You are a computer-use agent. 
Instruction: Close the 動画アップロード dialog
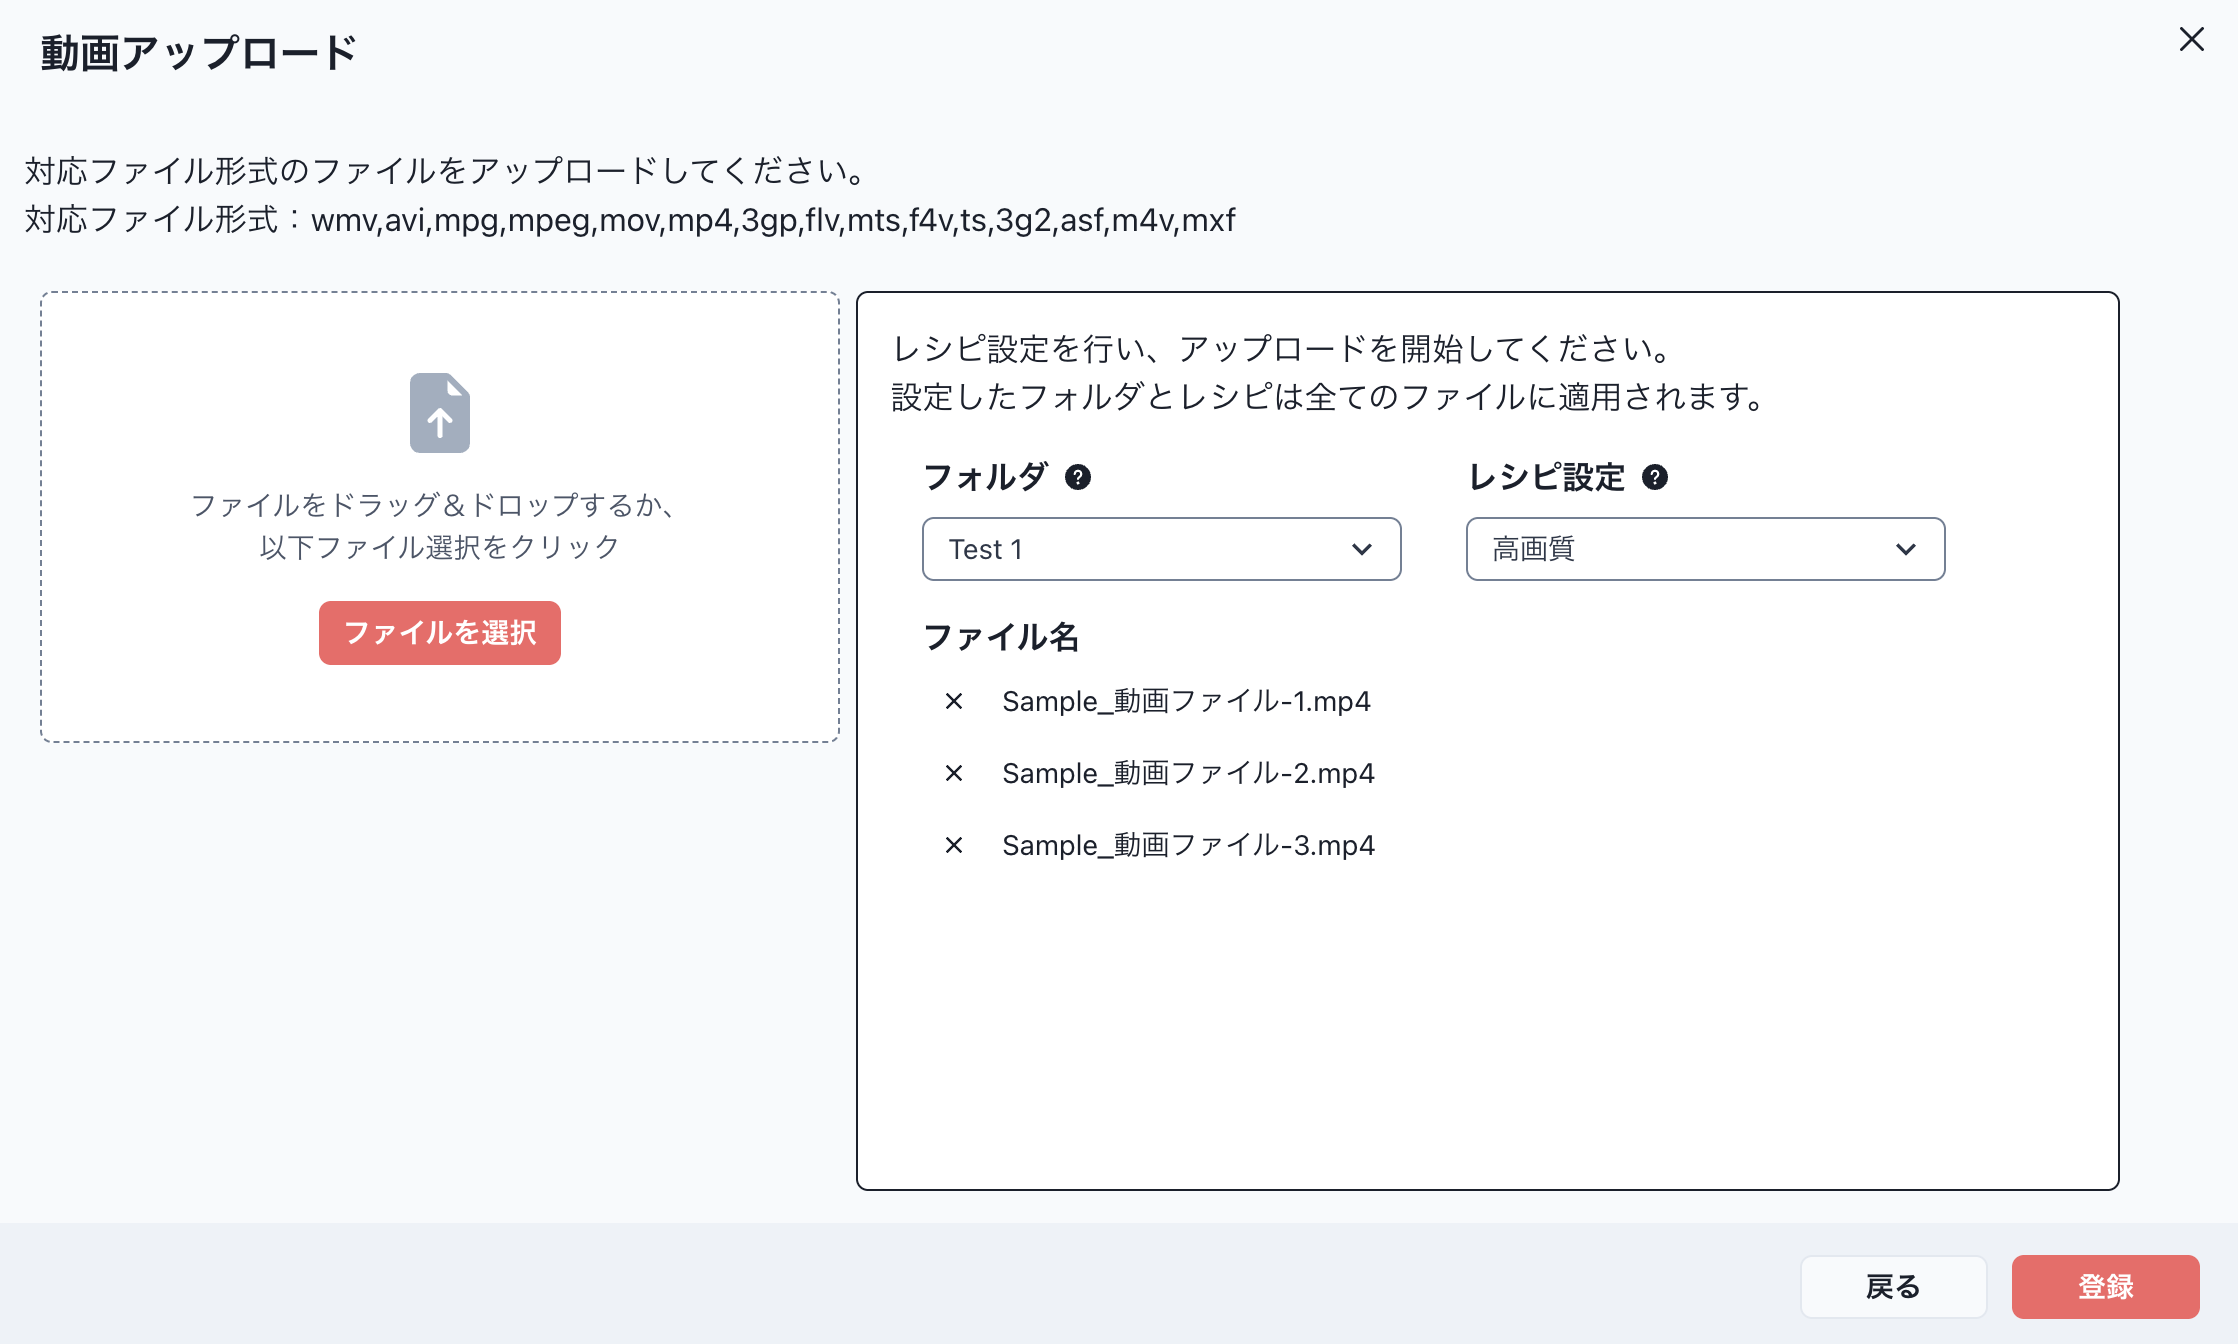point(2191,39)
